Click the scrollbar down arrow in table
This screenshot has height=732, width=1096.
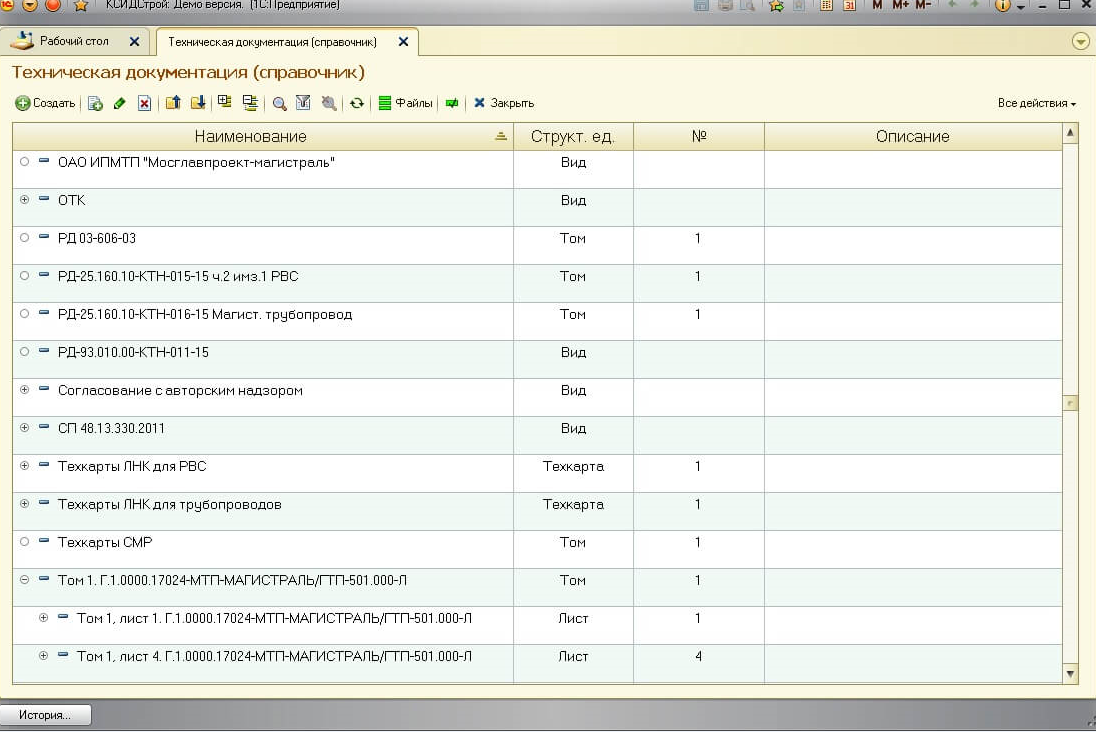[1071, 674]
